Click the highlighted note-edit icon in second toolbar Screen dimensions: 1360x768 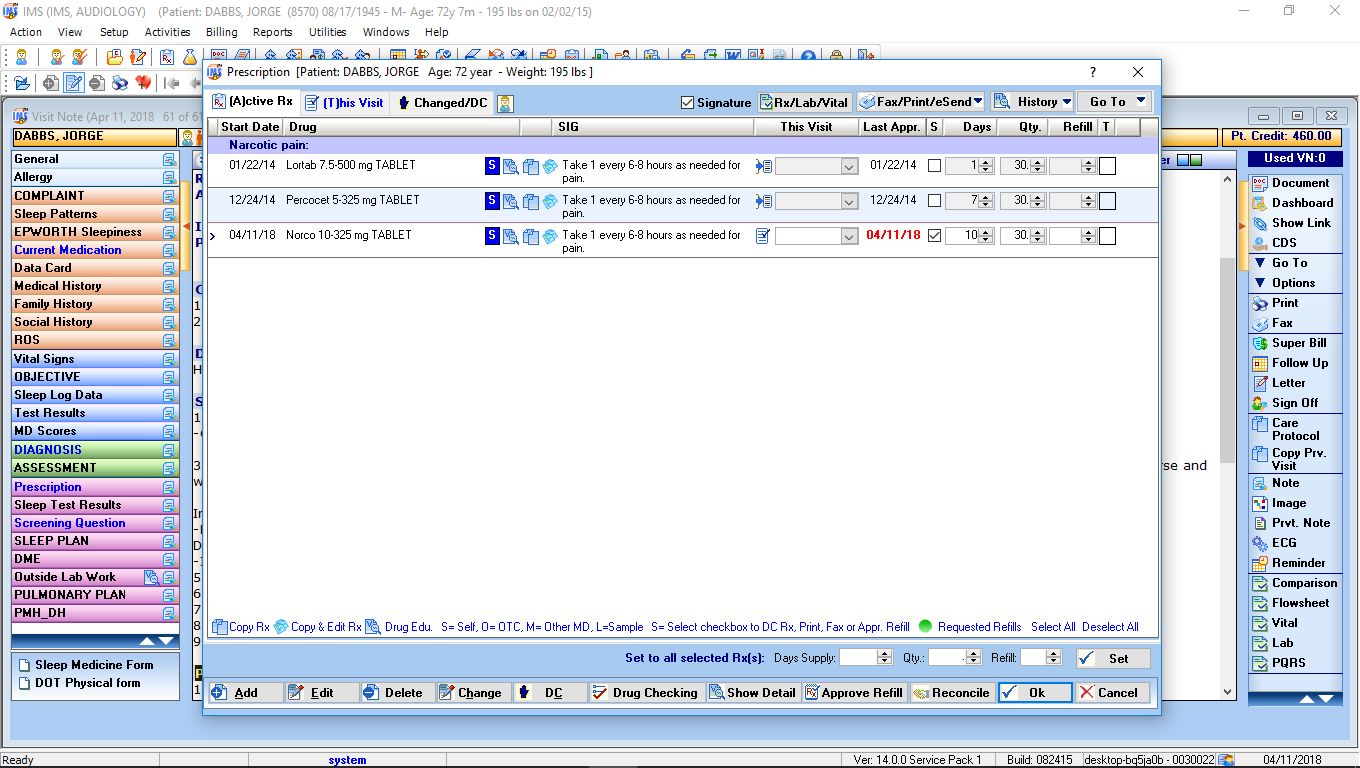point(73,83)
